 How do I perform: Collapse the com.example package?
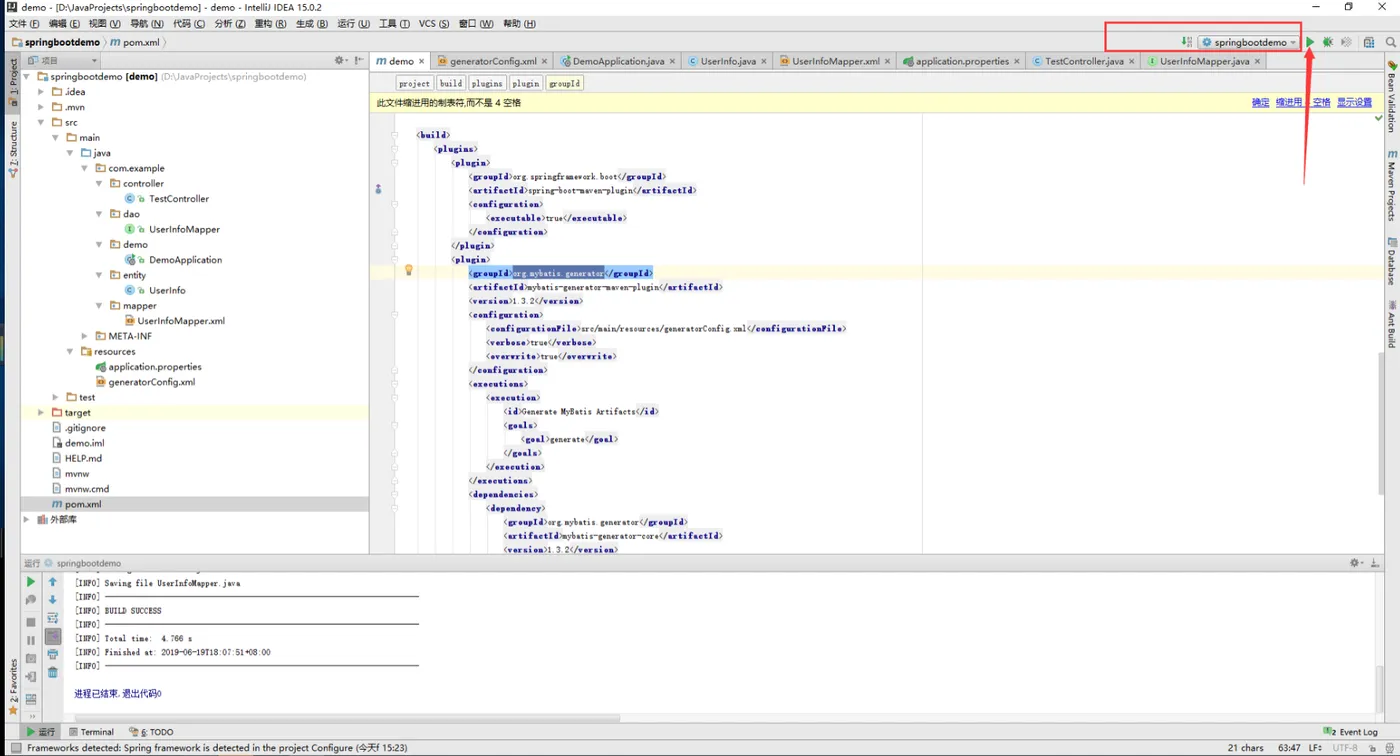[85, 168]
